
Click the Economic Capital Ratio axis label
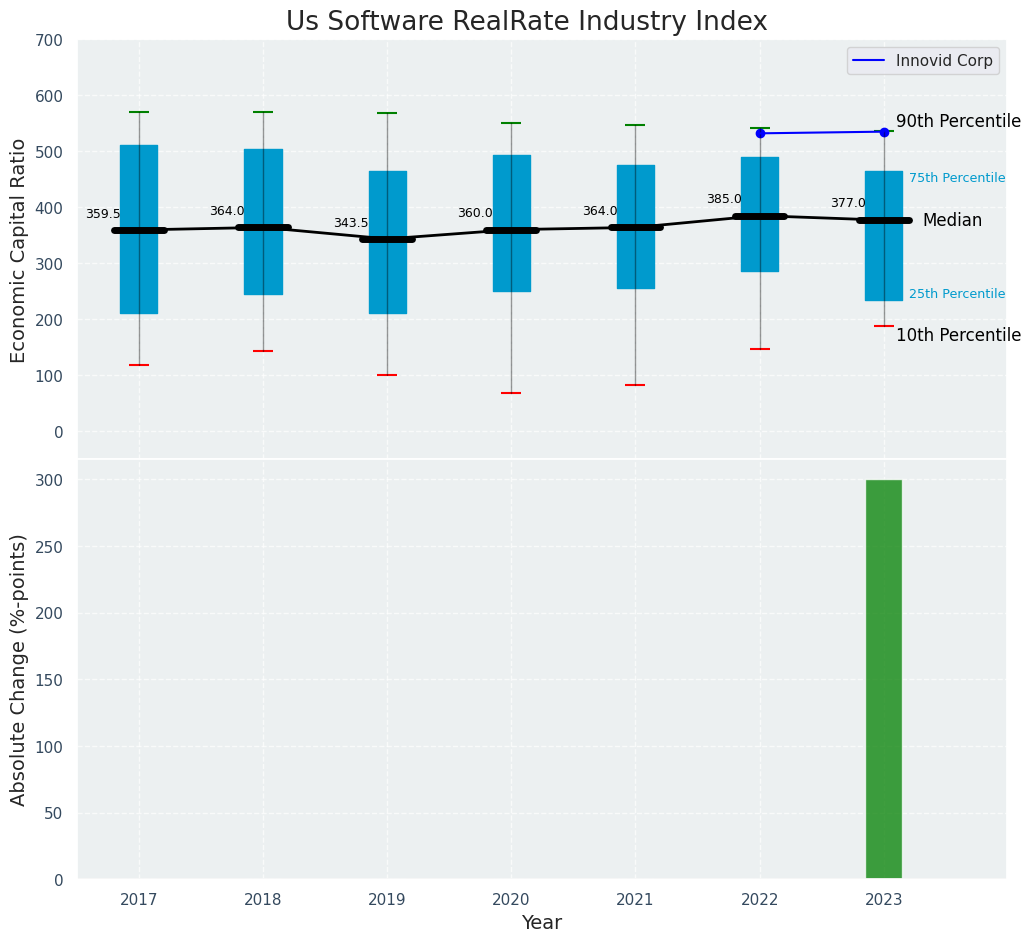[19, 250]
